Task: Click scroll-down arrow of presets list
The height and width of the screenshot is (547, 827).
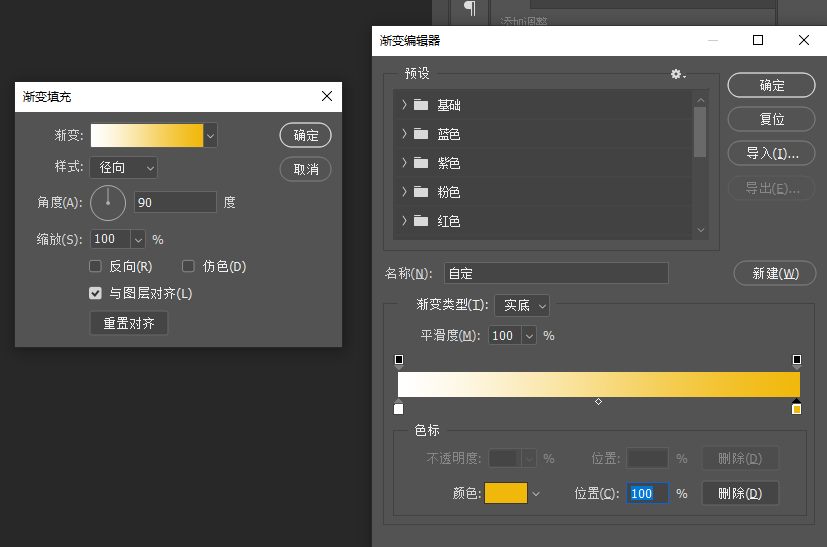Action: pos(700,230)
